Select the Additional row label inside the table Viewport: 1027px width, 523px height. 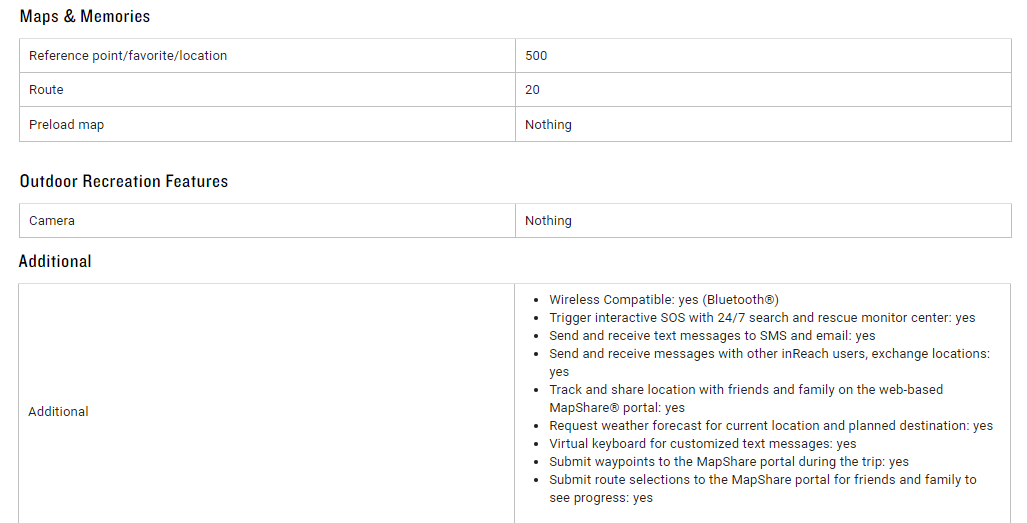(58, 412)
